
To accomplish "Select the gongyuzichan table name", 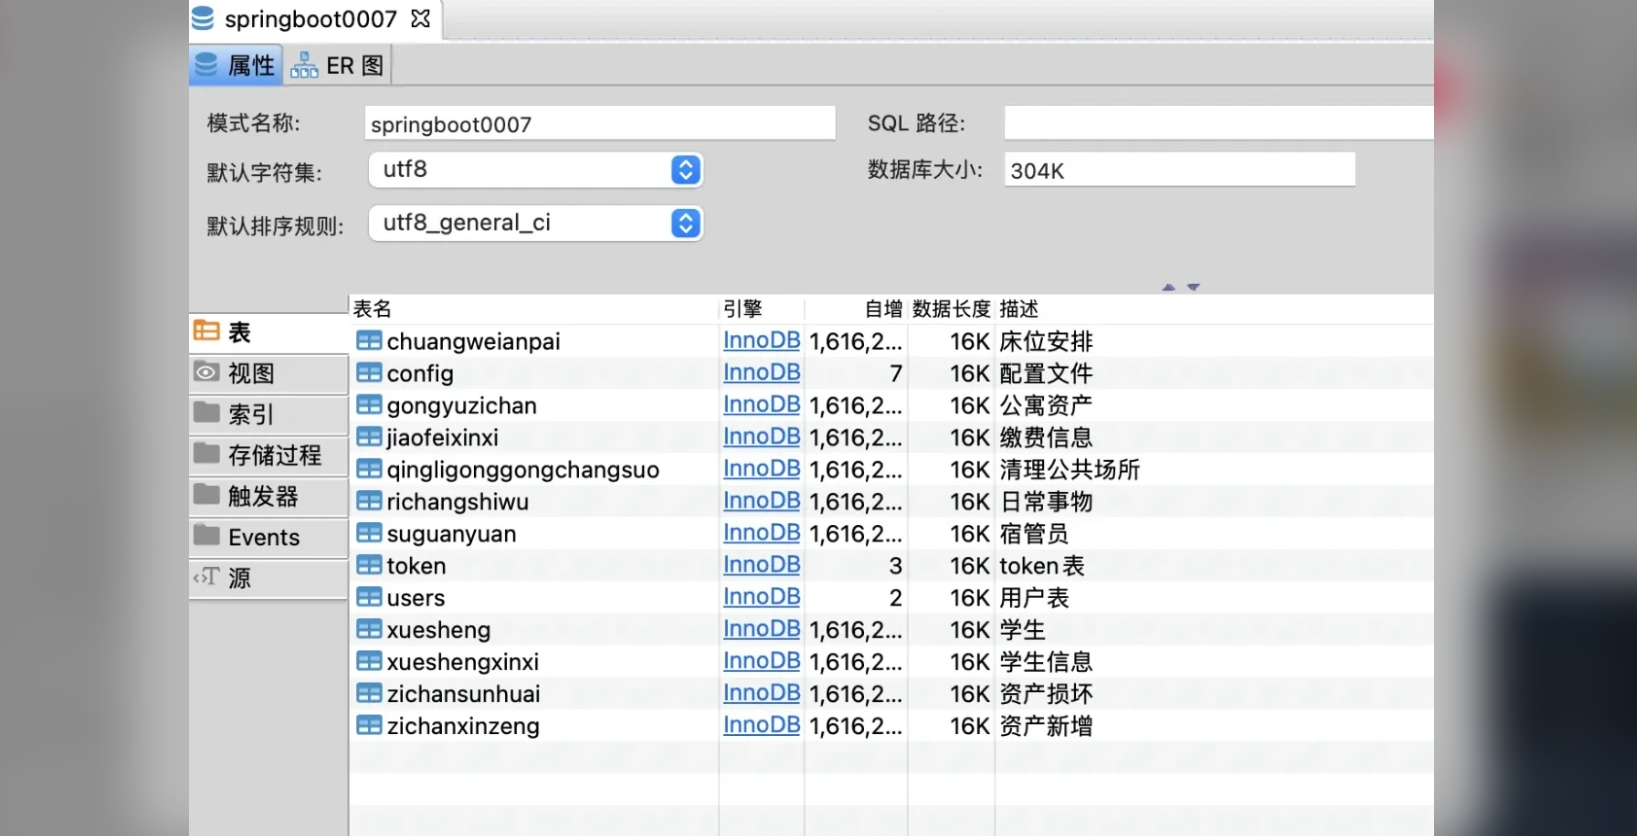I will pyautogui.click(x=462, y=406).
